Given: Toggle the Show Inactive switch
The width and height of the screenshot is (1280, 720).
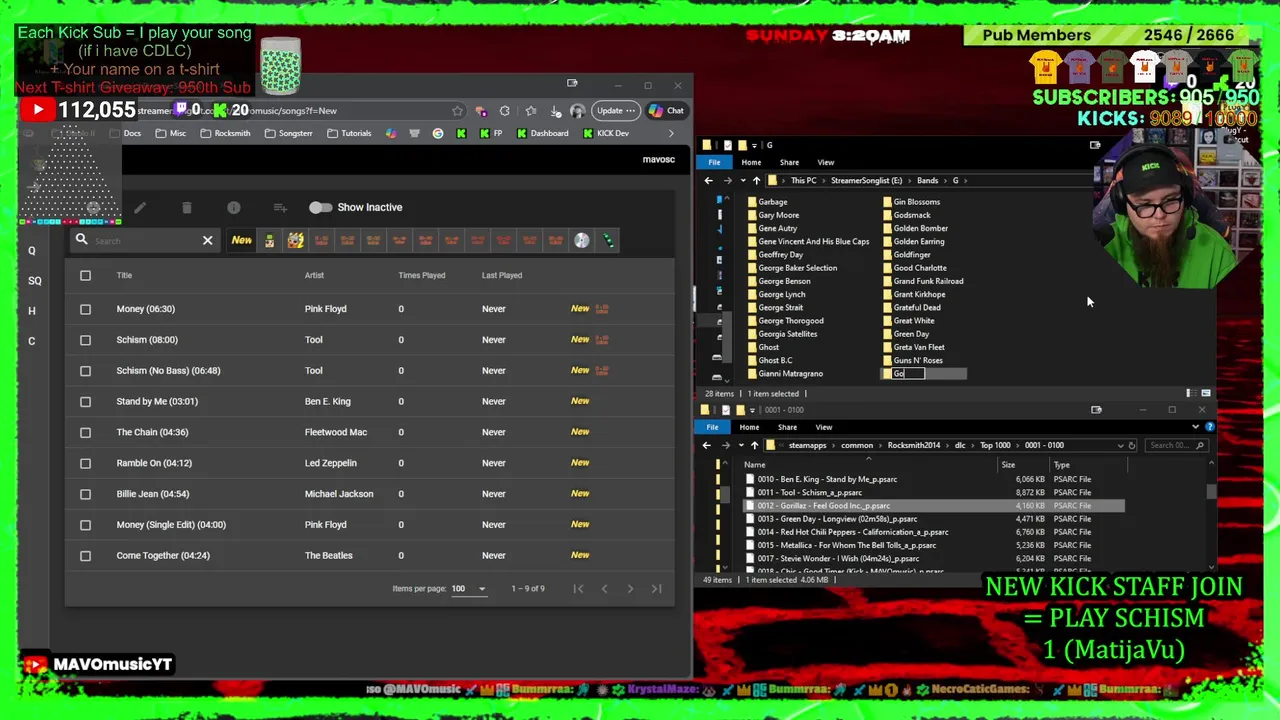Looking at the screenshot, I should [320, 207].
